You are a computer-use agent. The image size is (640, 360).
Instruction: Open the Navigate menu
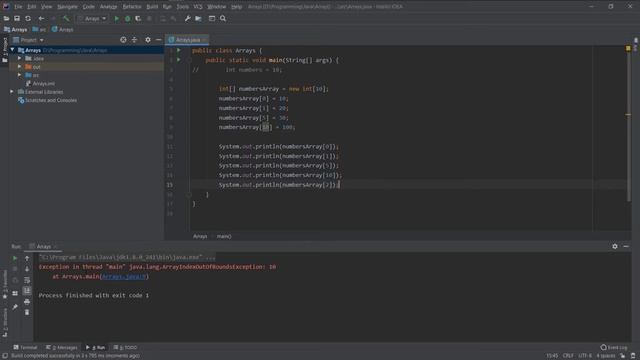point(67,7)
